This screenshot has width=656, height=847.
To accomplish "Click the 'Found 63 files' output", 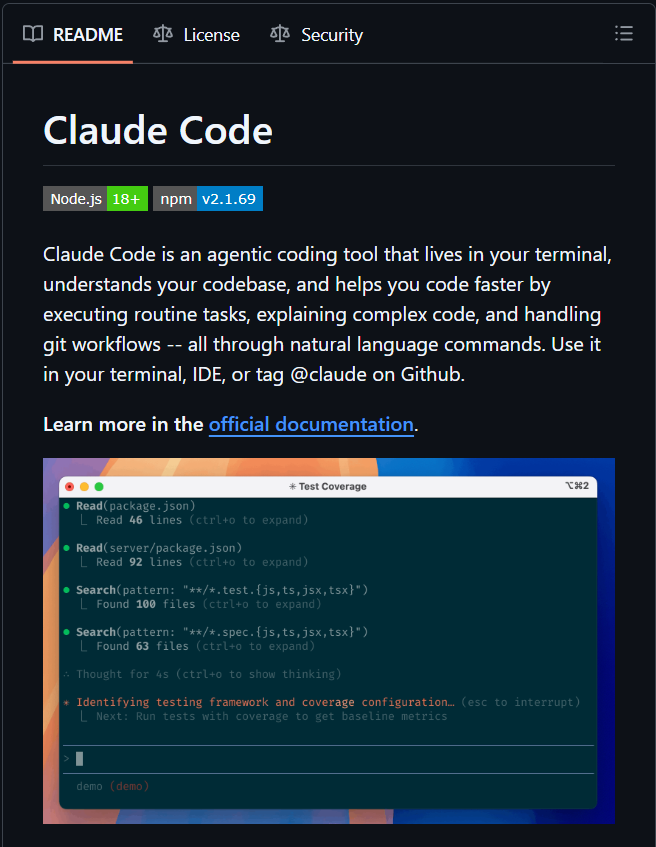I will 143,646.
